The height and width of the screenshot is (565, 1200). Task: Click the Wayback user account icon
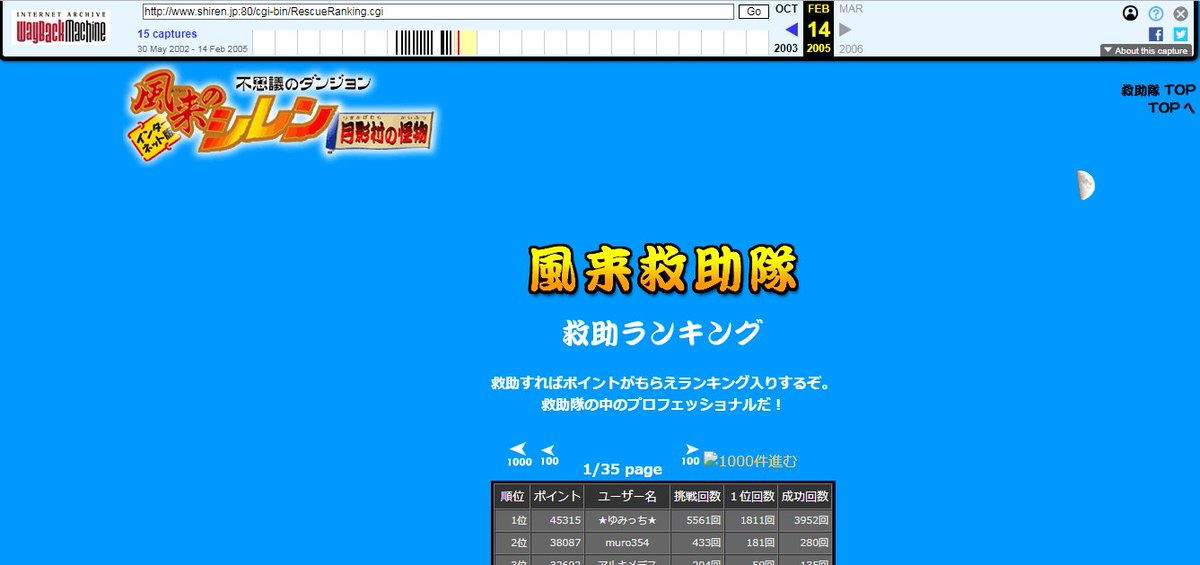pyautogui.click(x=1130, y=13)
